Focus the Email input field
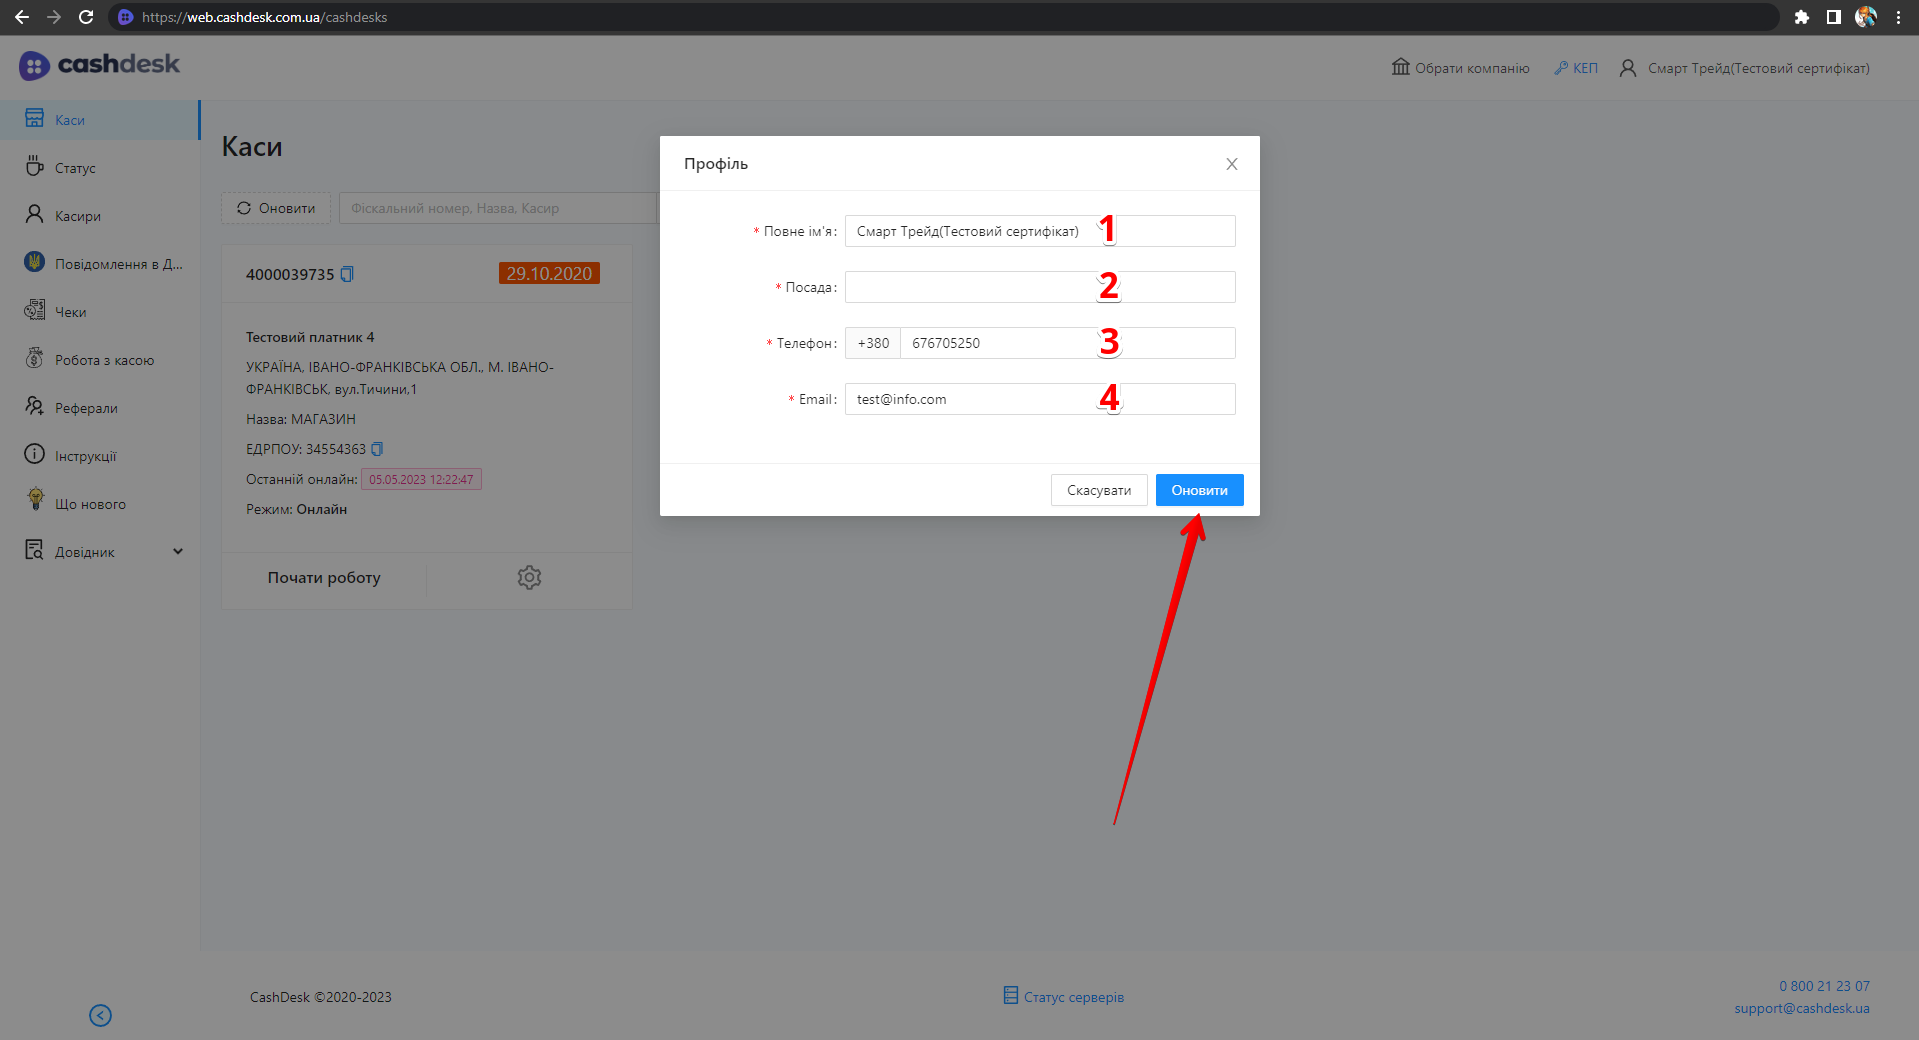The width and height of the screenshot is (1919, 1040). pos(1039,399)
